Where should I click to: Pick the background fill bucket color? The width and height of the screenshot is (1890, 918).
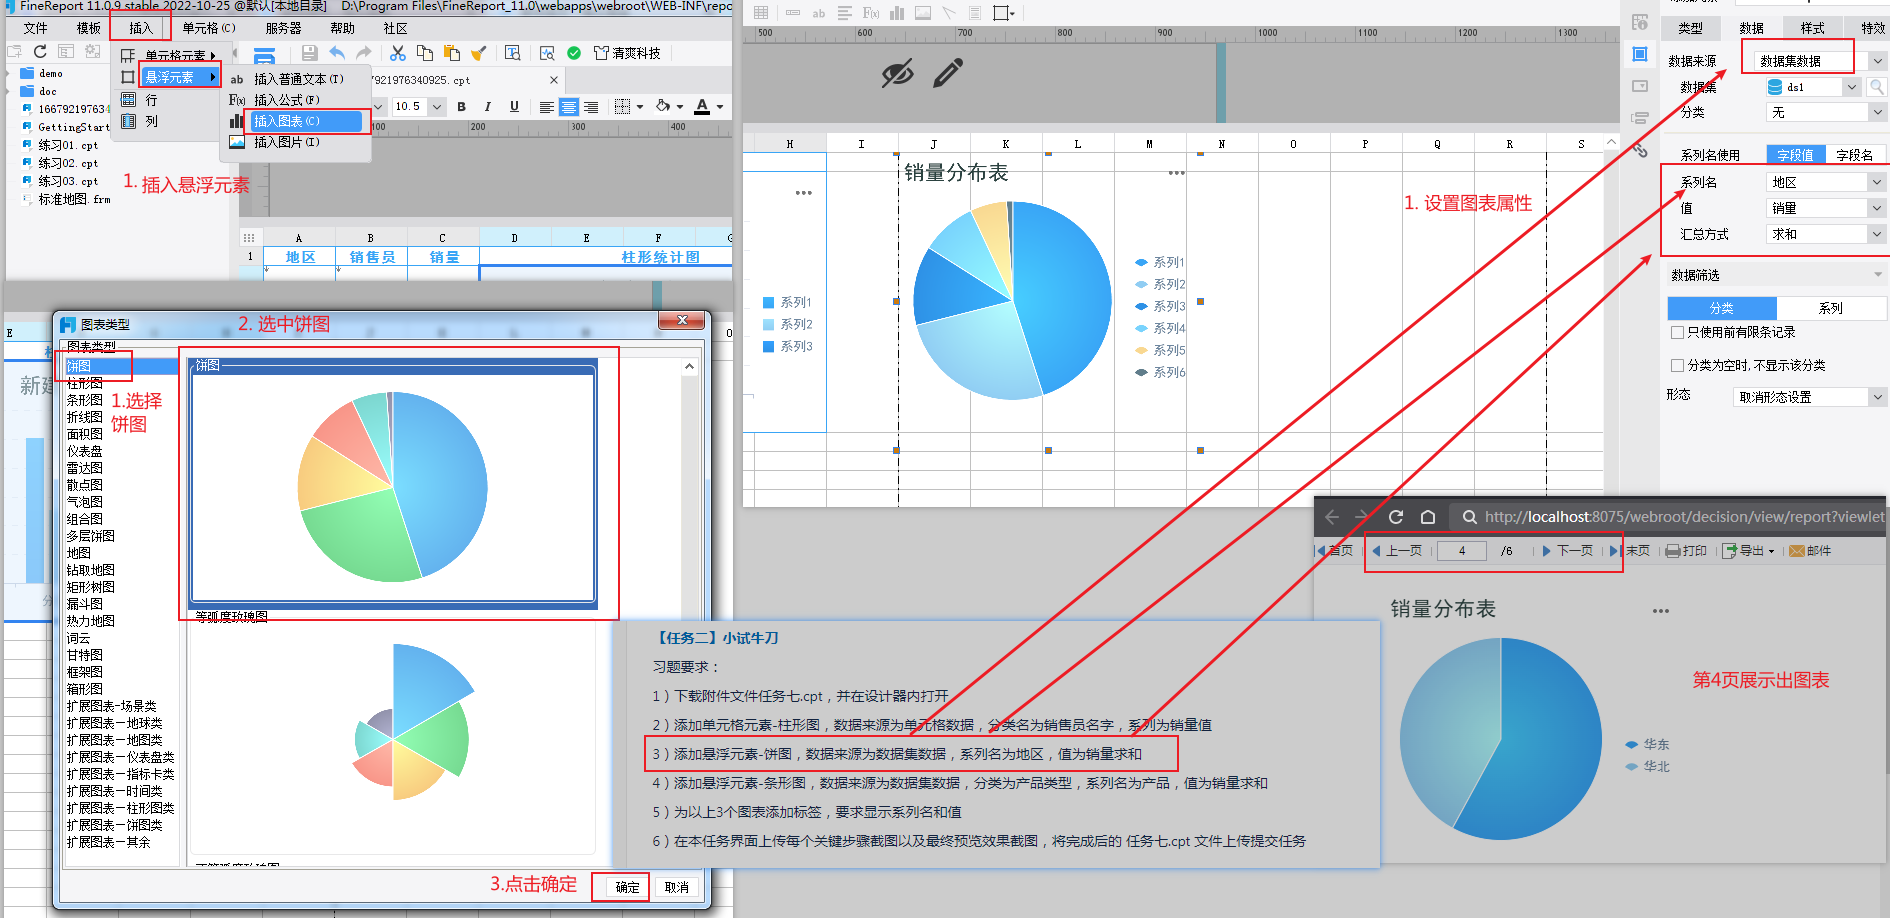point(663,107)
